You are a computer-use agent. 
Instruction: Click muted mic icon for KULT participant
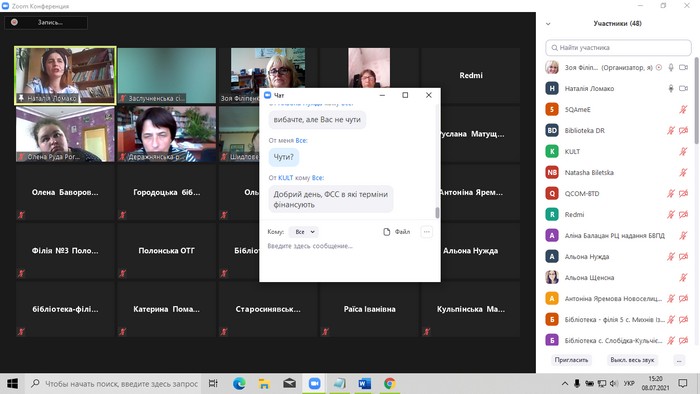(x=683, y=151)
